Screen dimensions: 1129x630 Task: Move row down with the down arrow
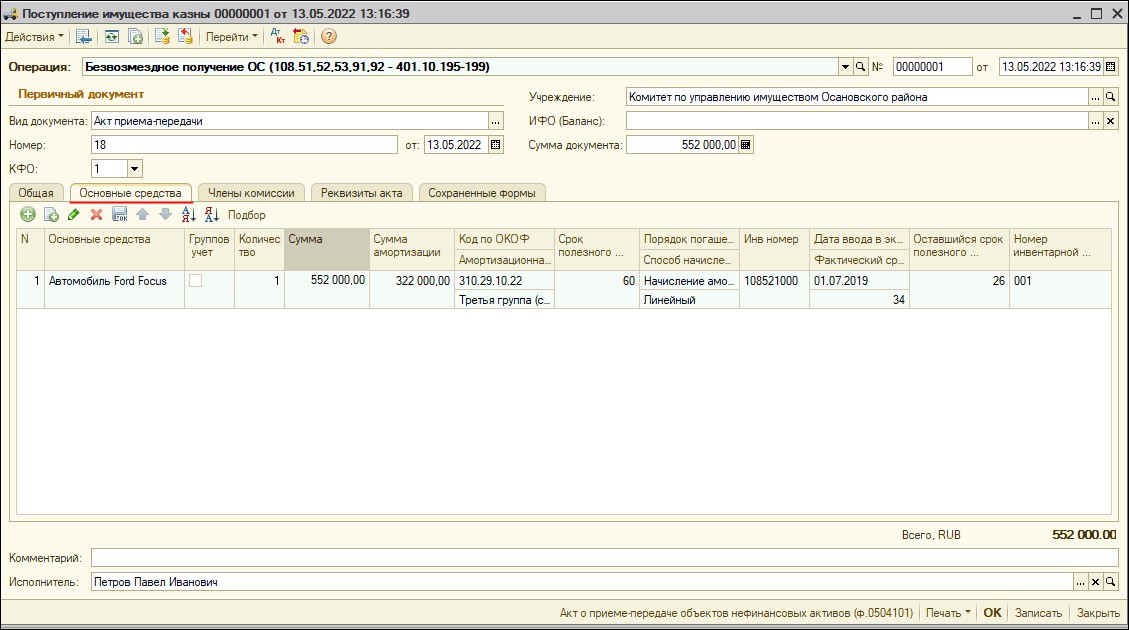click(x=166, y=215)
